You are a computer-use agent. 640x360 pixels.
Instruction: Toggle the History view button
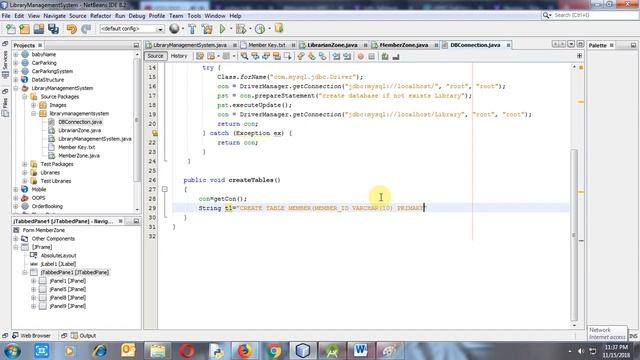[x=179, y=56]
